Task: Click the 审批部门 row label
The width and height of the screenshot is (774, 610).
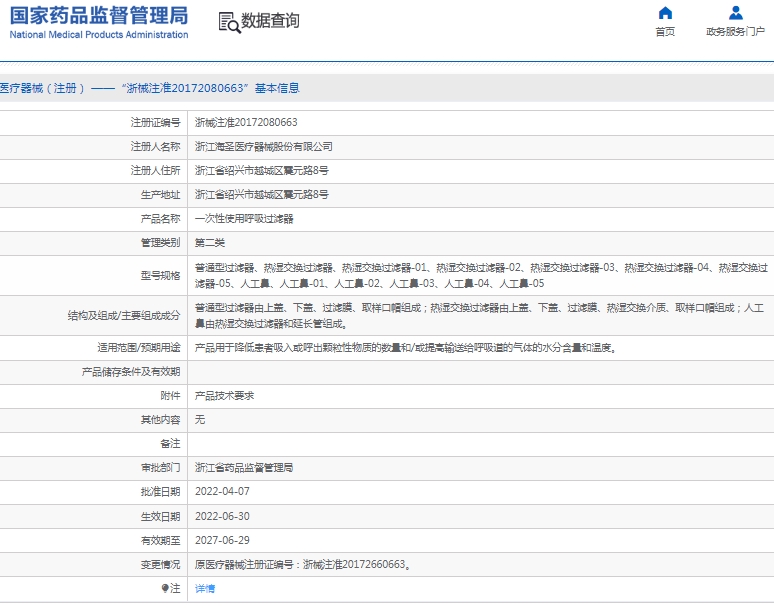Action: point(160,467)
